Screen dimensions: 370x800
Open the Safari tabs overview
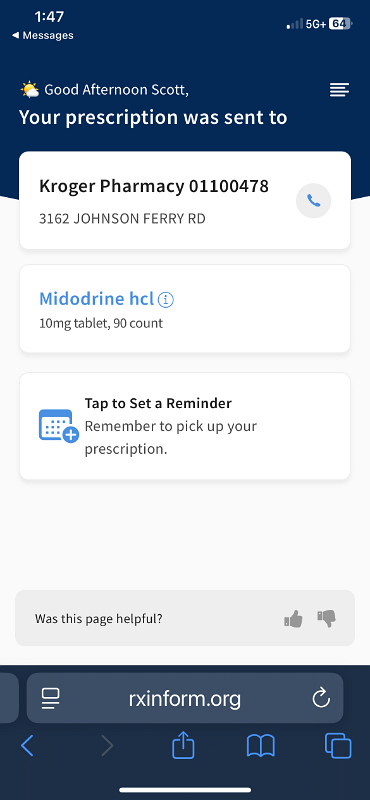pos(338,746)
